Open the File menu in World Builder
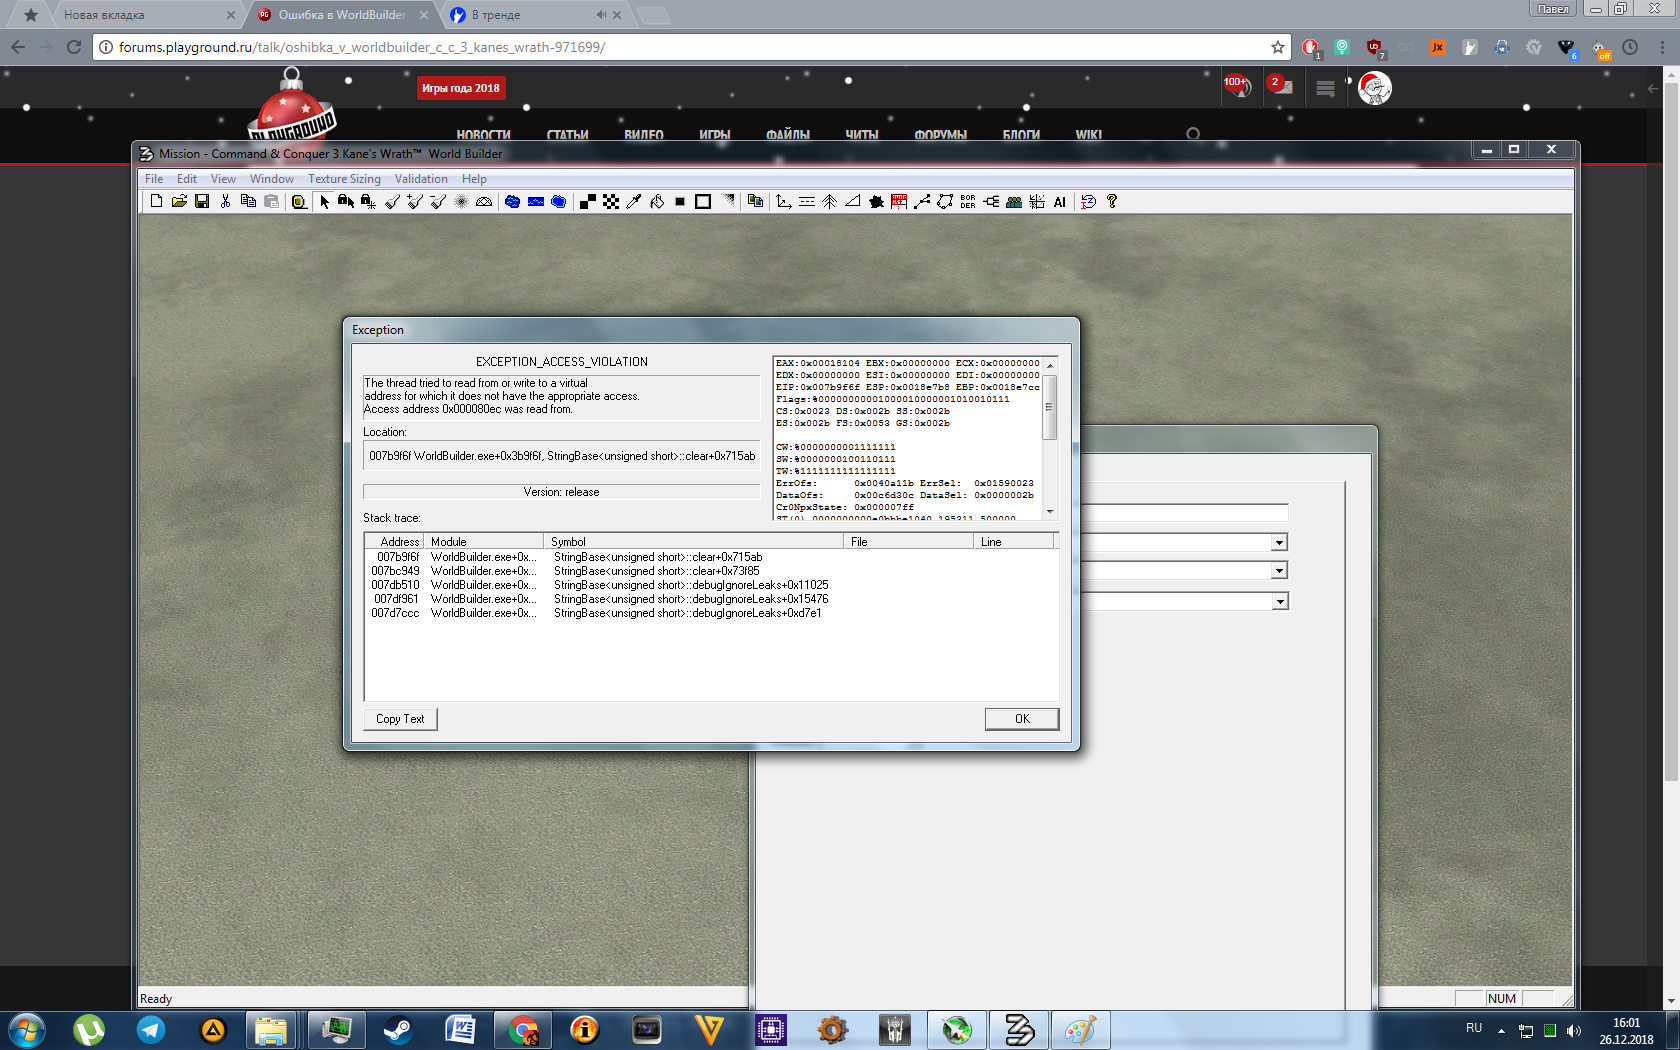 pos(154,179)
